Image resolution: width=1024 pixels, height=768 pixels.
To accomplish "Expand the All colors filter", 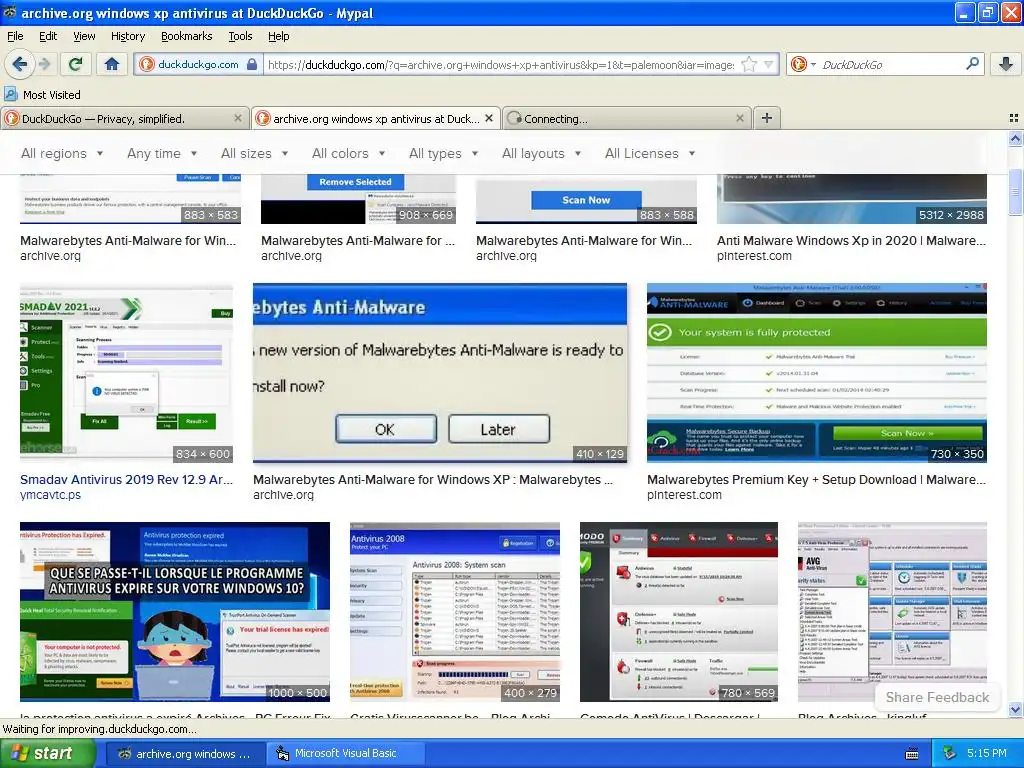I will pos(348,153).
